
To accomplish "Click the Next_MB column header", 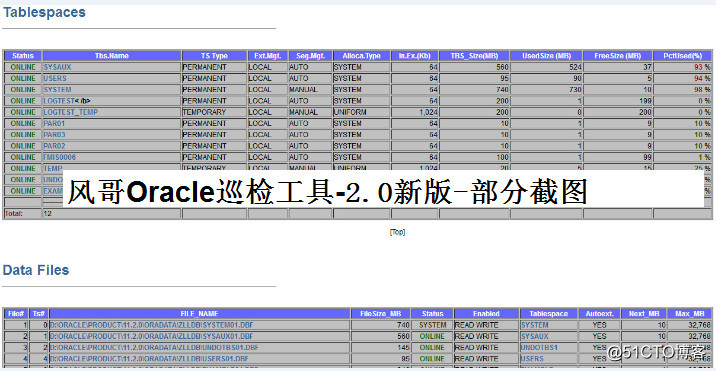I will (x=643, y=314).
